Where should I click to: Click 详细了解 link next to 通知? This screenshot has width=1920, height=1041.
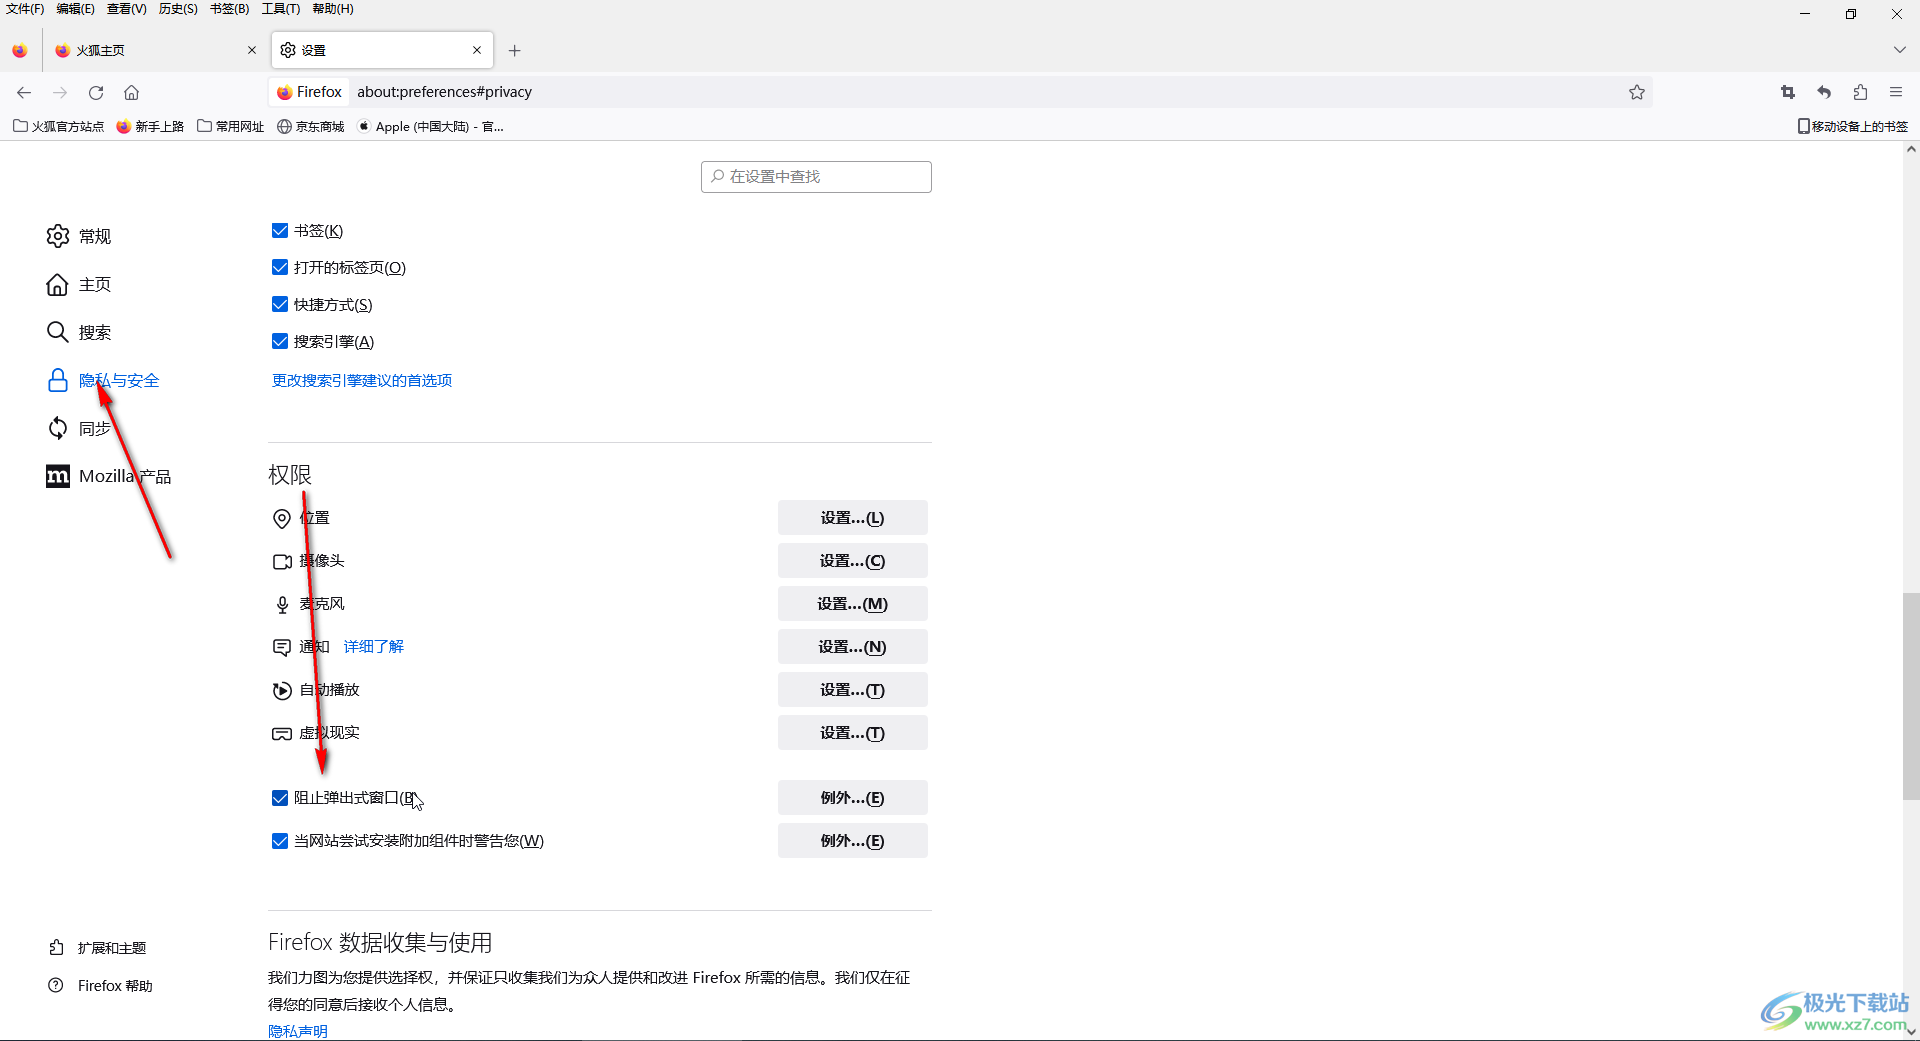(374, 646)
